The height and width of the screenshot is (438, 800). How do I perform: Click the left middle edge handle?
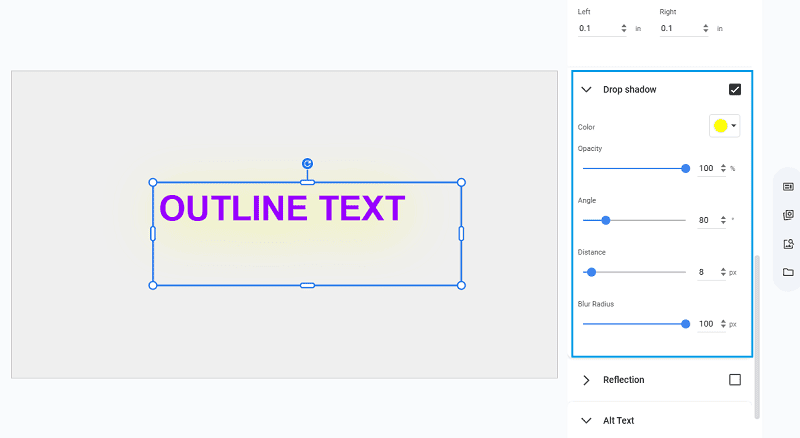[153, 234]
